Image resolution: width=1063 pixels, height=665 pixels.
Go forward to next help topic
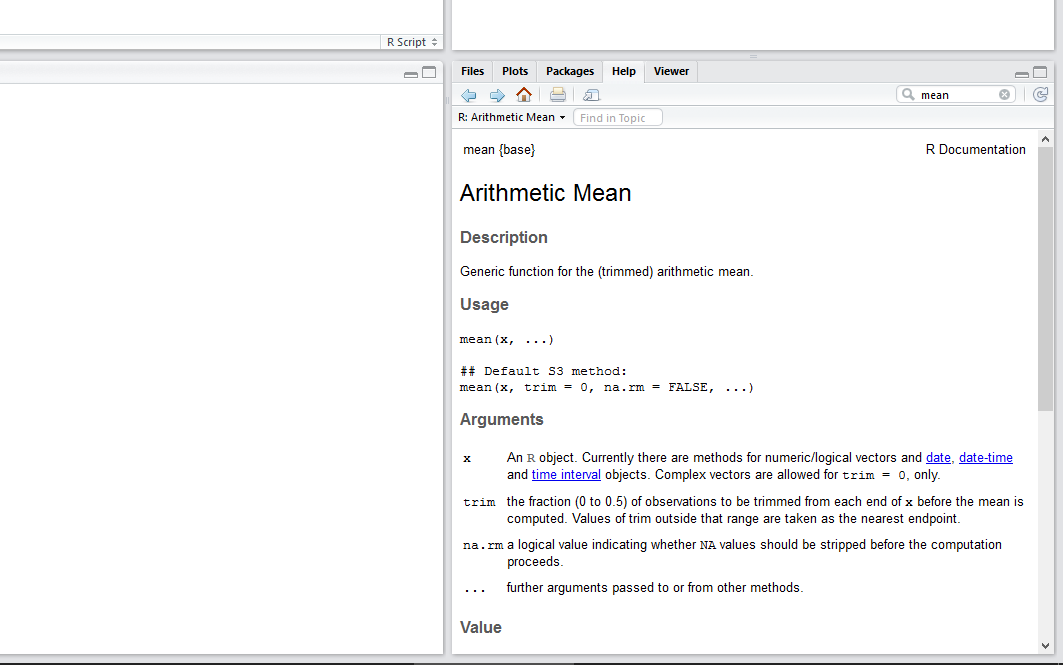496,95
